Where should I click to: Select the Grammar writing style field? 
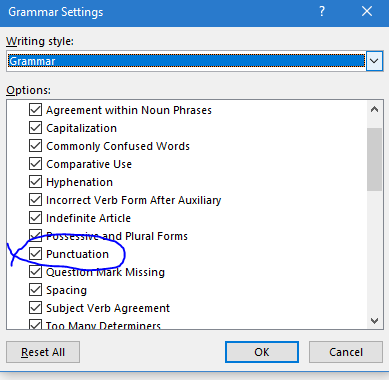[x=186, y=61]
